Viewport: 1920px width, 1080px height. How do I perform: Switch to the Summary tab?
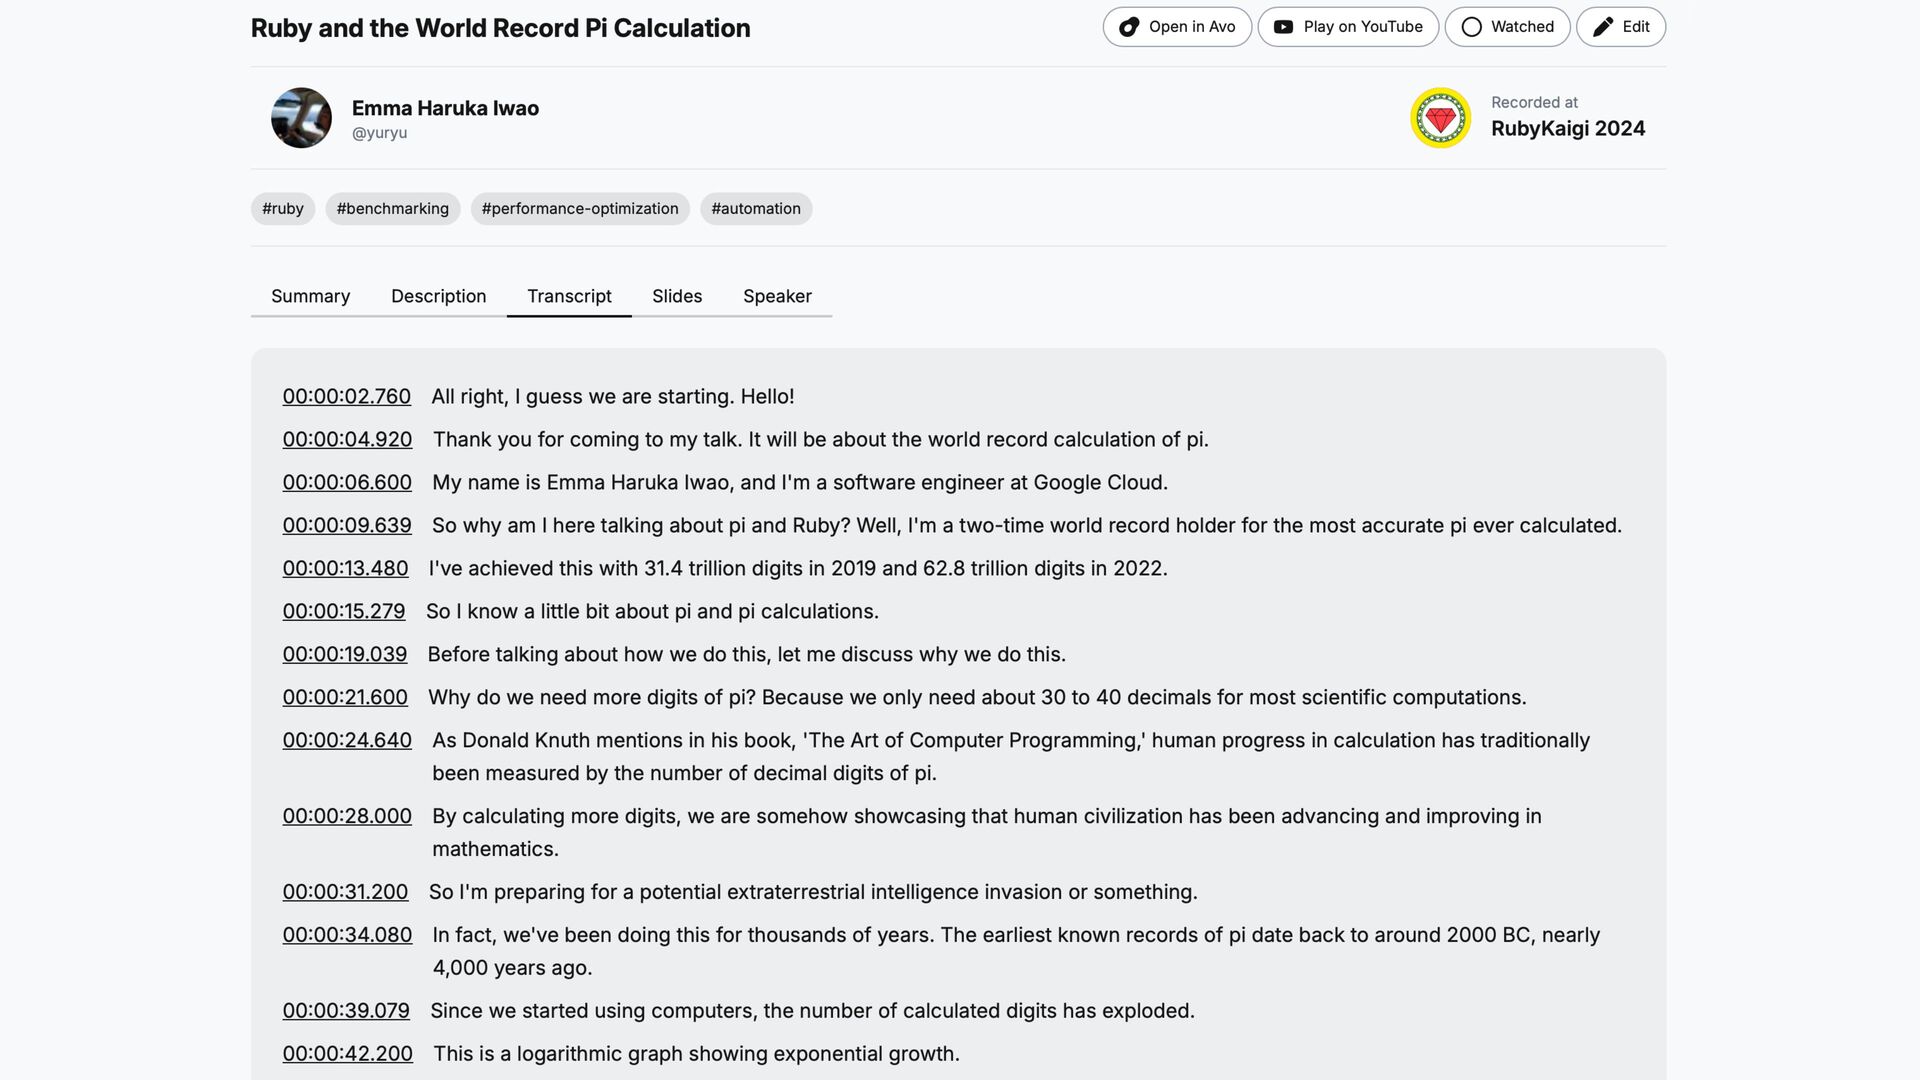310,296
